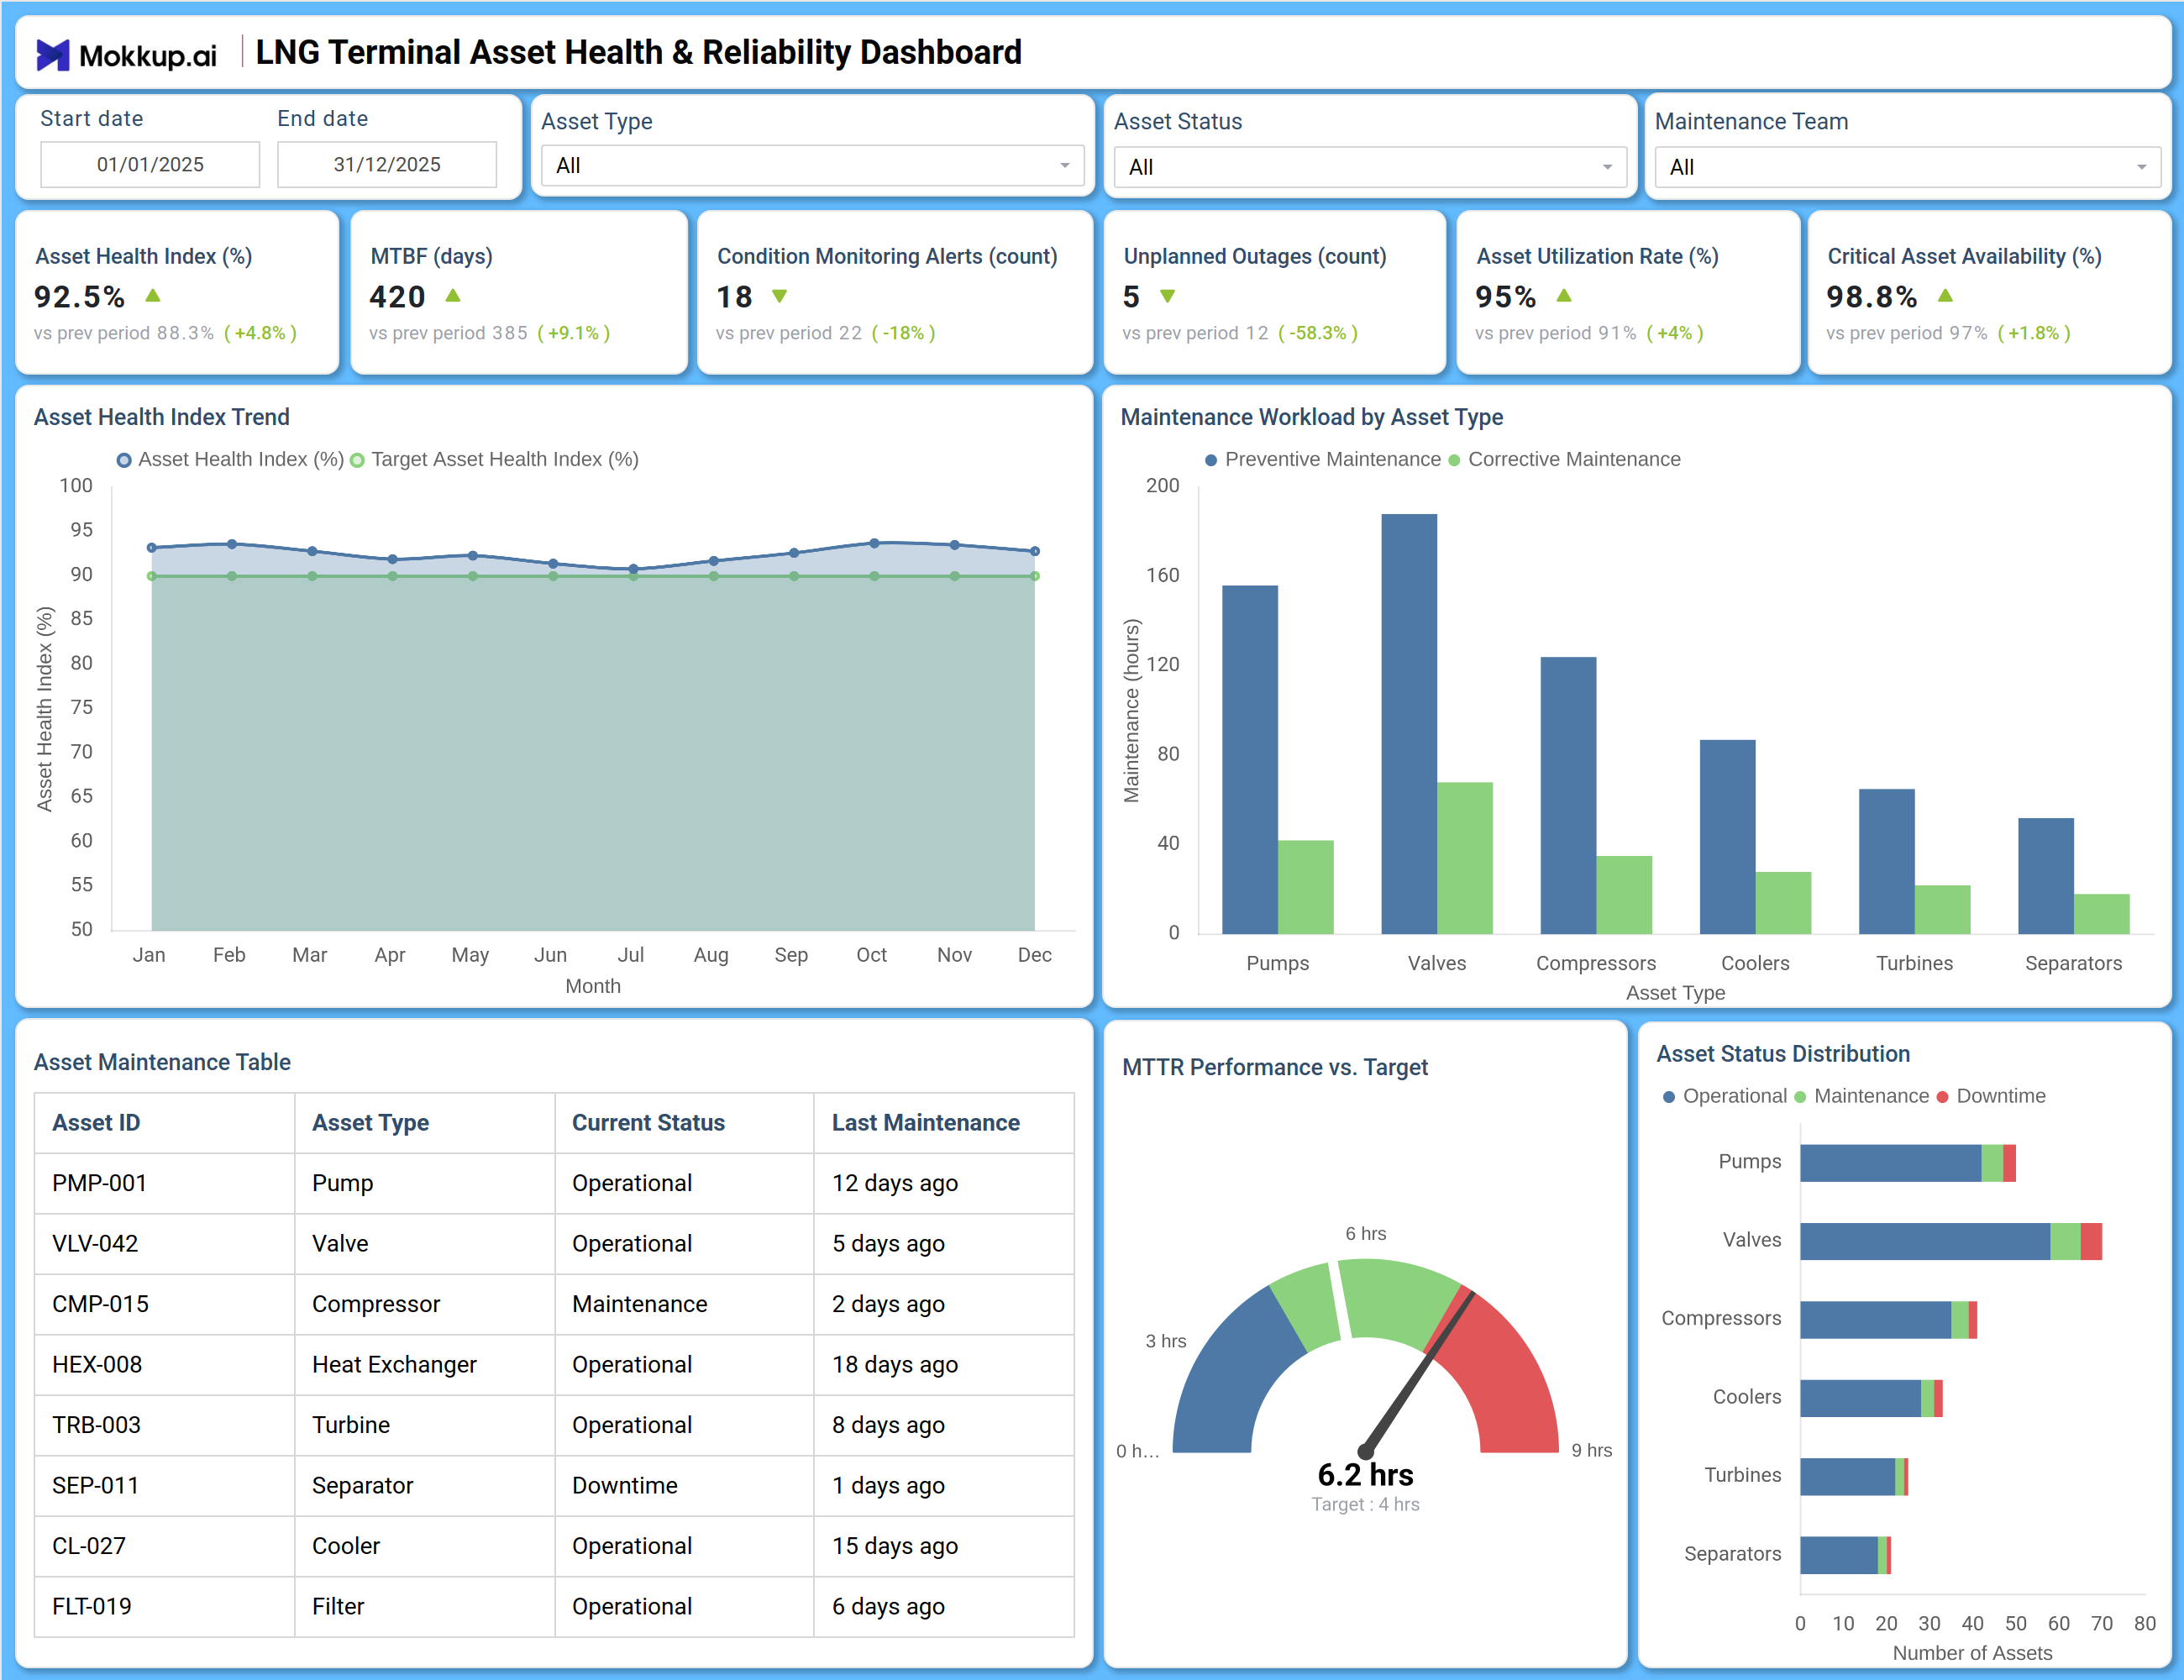Image resolution: width=2184 pixels, height=1680 pixels.
Task: Click the Maintenance legend dot in Status Distribution
Action: point(1800,1097)
